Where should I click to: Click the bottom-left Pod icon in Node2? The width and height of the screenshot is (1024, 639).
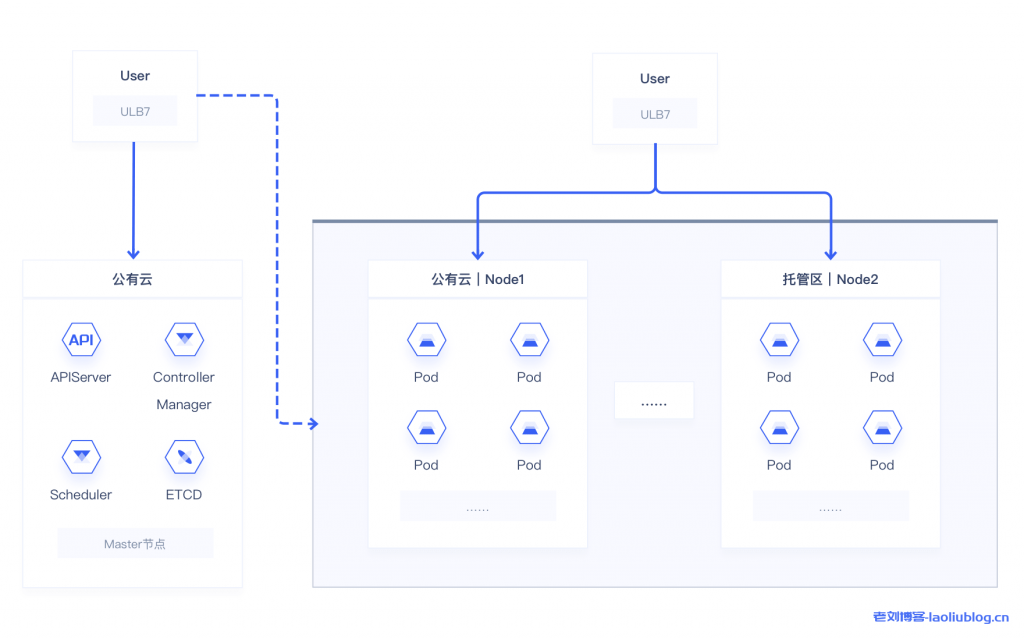point(779,428)
